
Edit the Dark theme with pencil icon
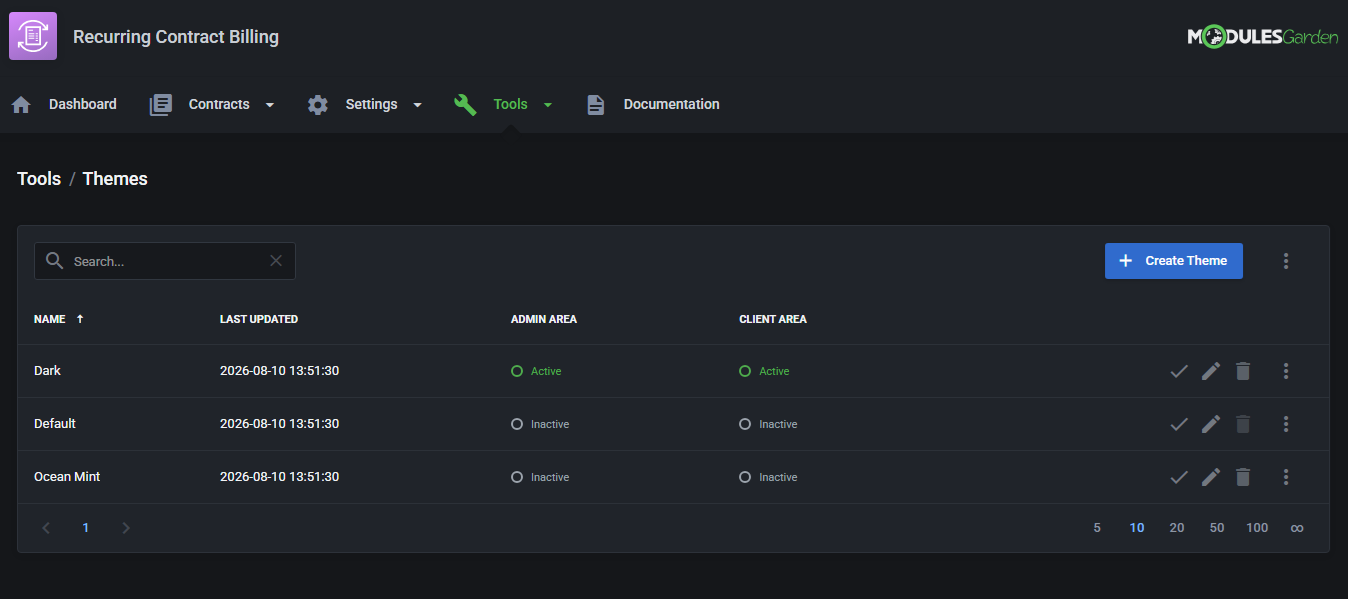[x=1211, y=371]
